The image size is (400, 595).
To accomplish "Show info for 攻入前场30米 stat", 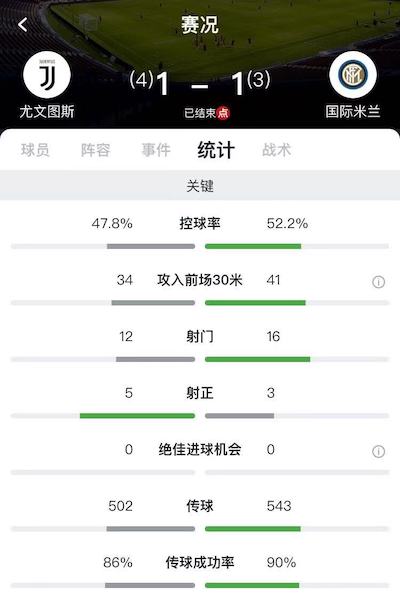I will click(378, 282).
